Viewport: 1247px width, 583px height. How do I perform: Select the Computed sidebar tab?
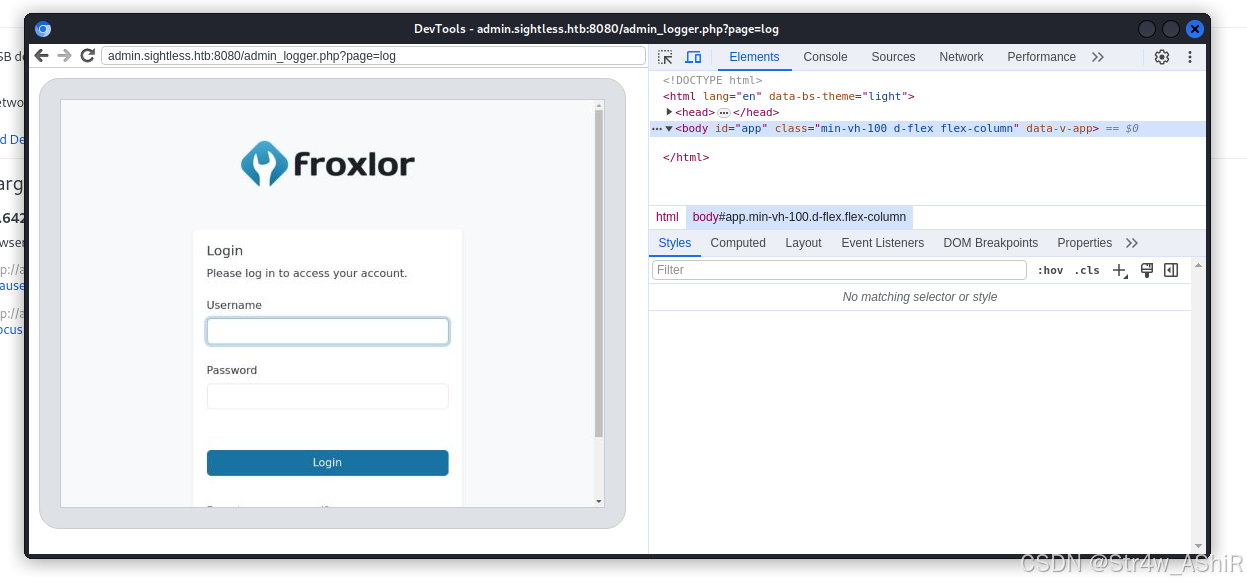coord(738,243)
